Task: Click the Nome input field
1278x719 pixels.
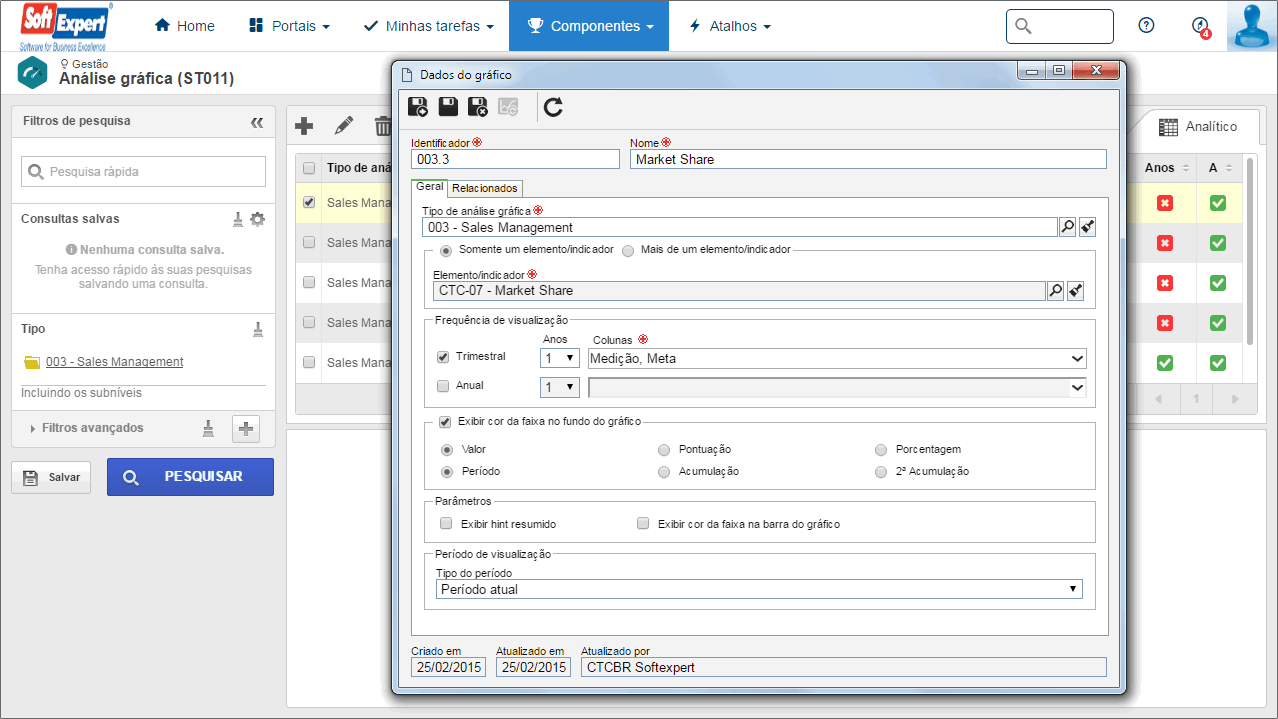Action: [x=868, y=159]
